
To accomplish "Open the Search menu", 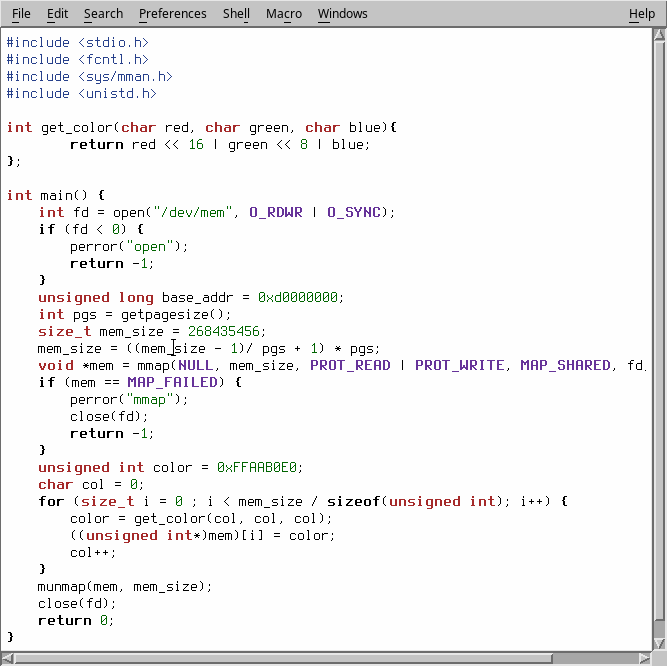I will click(x=103, y=14).
